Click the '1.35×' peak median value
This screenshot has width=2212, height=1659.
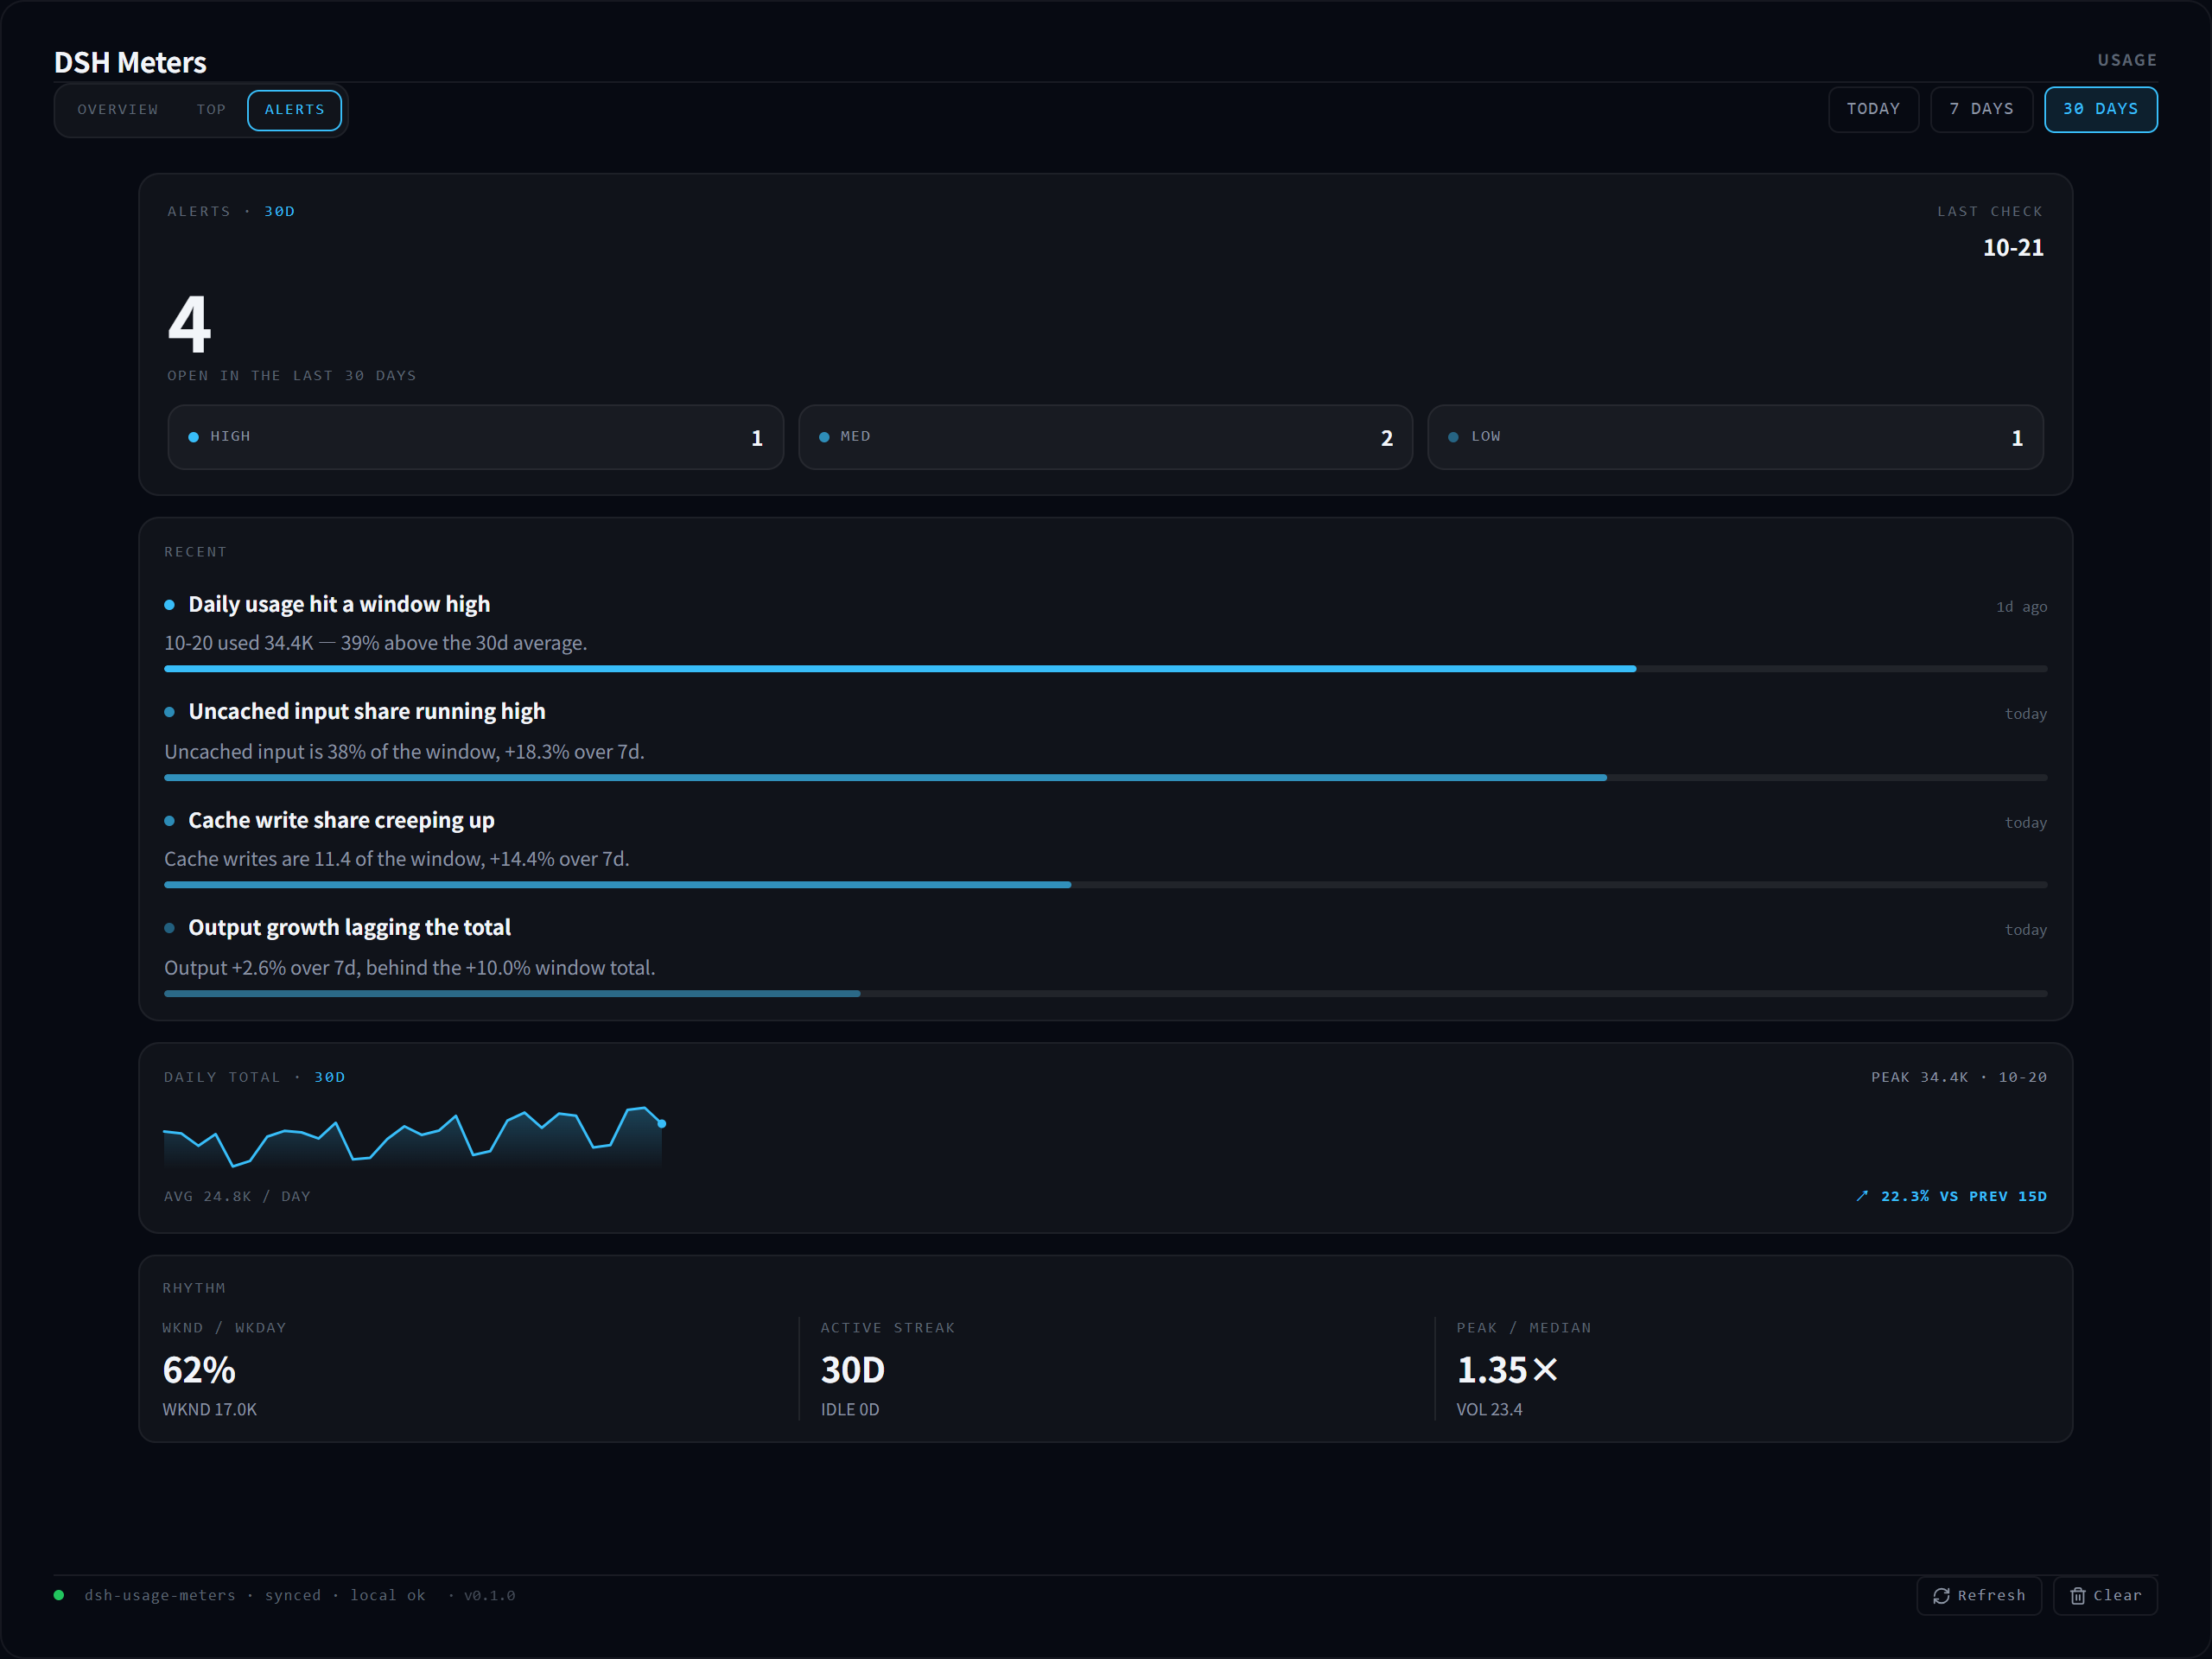click(1507, 1370)
